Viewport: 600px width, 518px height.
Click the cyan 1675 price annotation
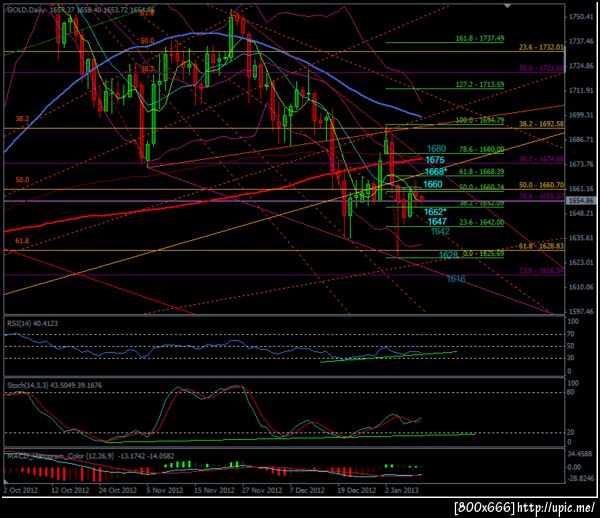point(435,160)
